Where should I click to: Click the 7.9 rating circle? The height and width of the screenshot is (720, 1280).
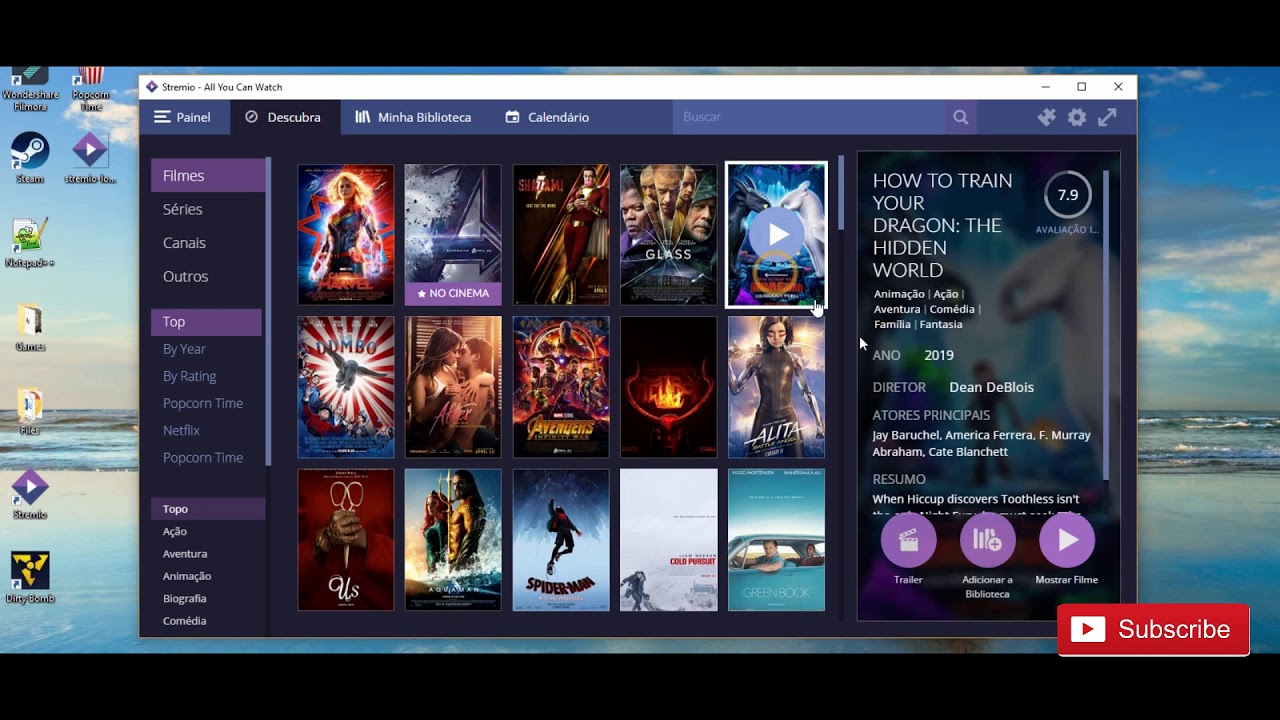pos(1068,195)
